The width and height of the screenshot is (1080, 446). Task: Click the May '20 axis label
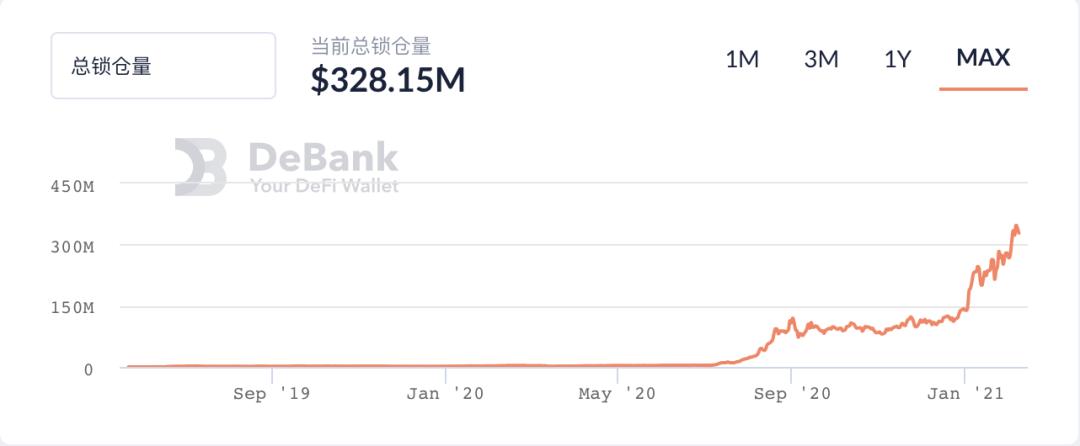617,394
